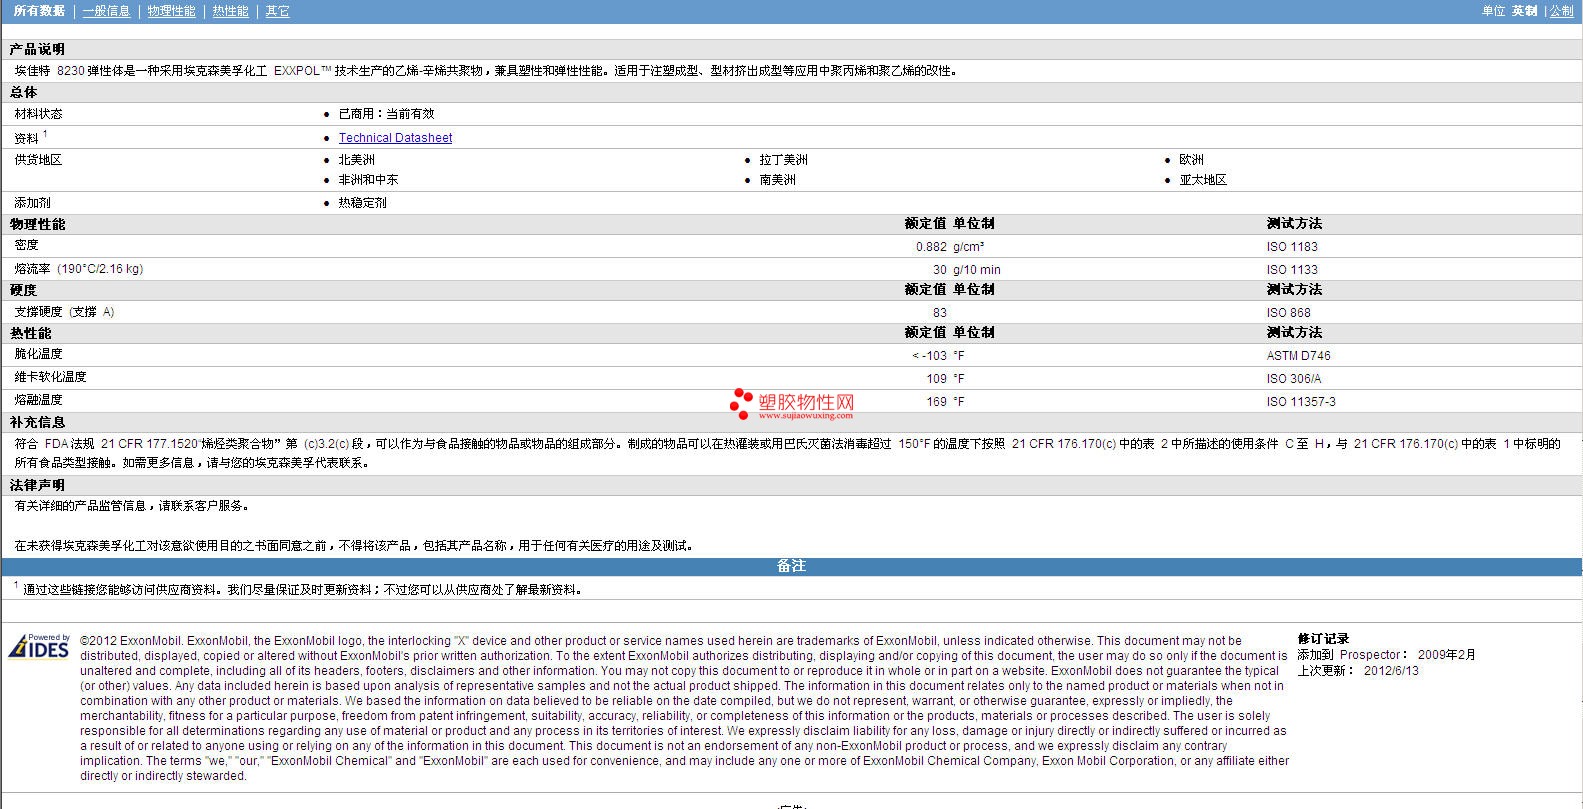The width and height of the screenshot is (1583, 809).
Task: Click the 已商用：当前有效 status value
Action: pyautogui.click(x=386, y=114)
